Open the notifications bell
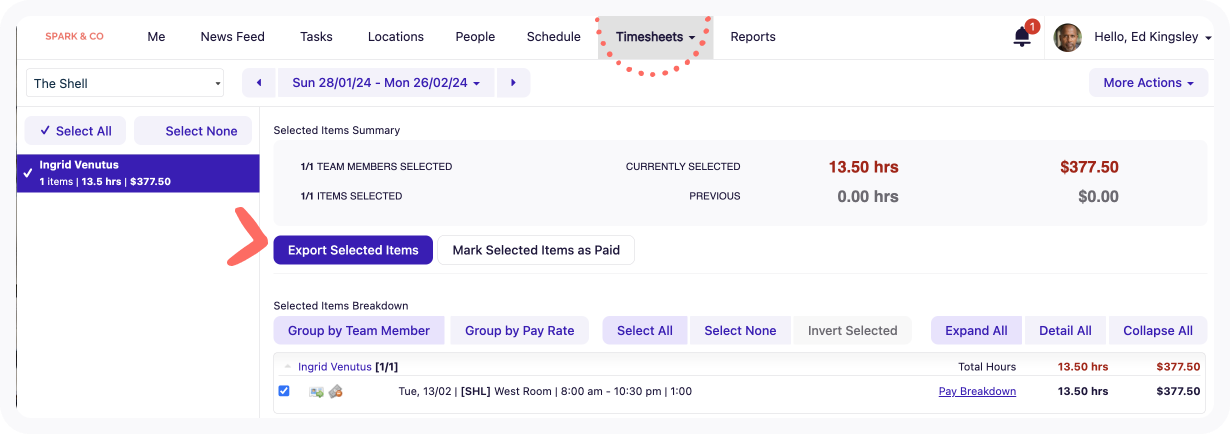This screenshot has height=434, width=1230. click(x=1022, y=37)
